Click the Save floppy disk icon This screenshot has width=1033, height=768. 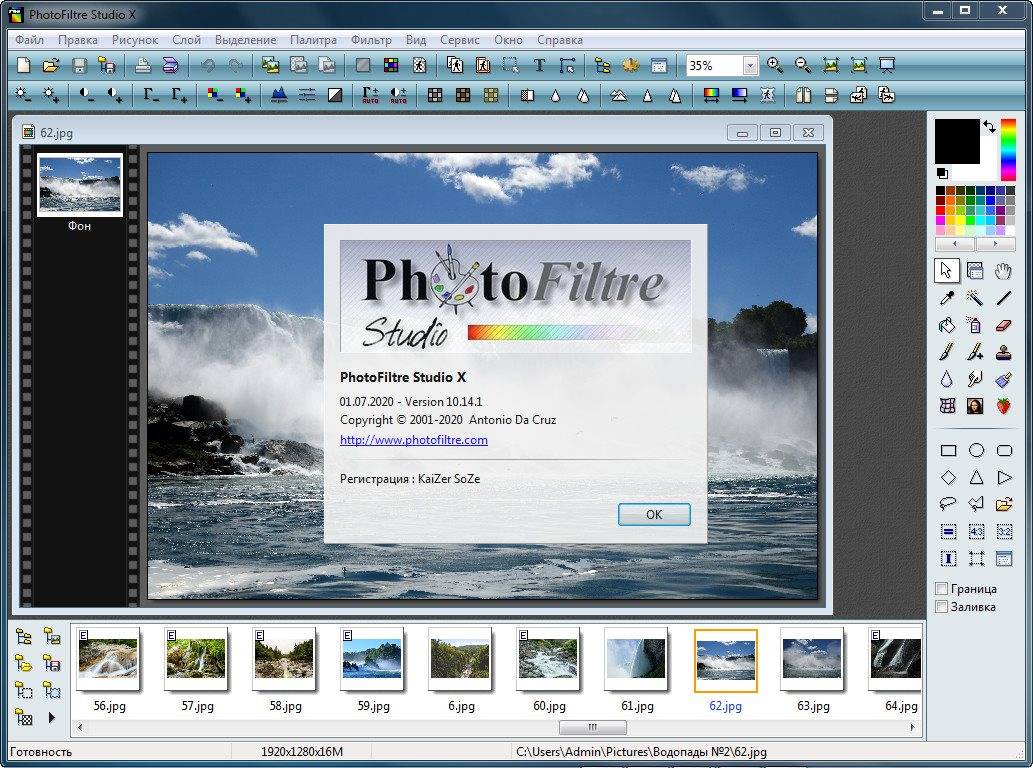coord(79,65)
